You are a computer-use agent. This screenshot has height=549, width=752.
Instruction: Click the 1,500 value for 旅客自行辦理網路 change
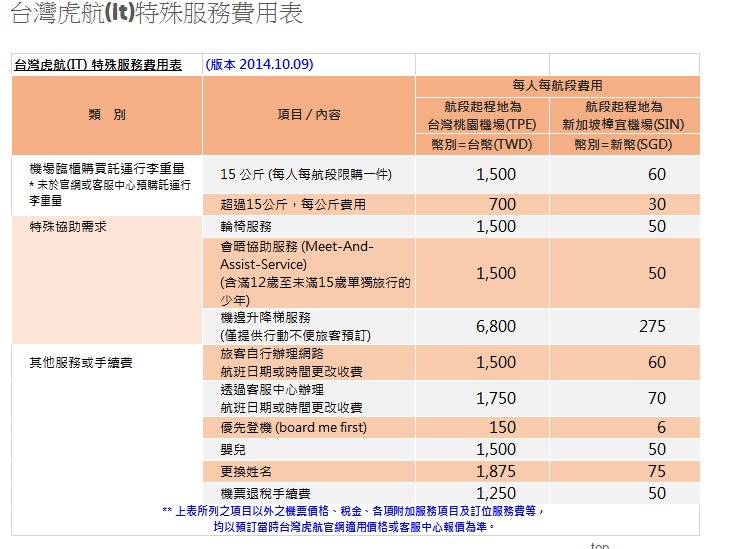(x=496, y=362)
